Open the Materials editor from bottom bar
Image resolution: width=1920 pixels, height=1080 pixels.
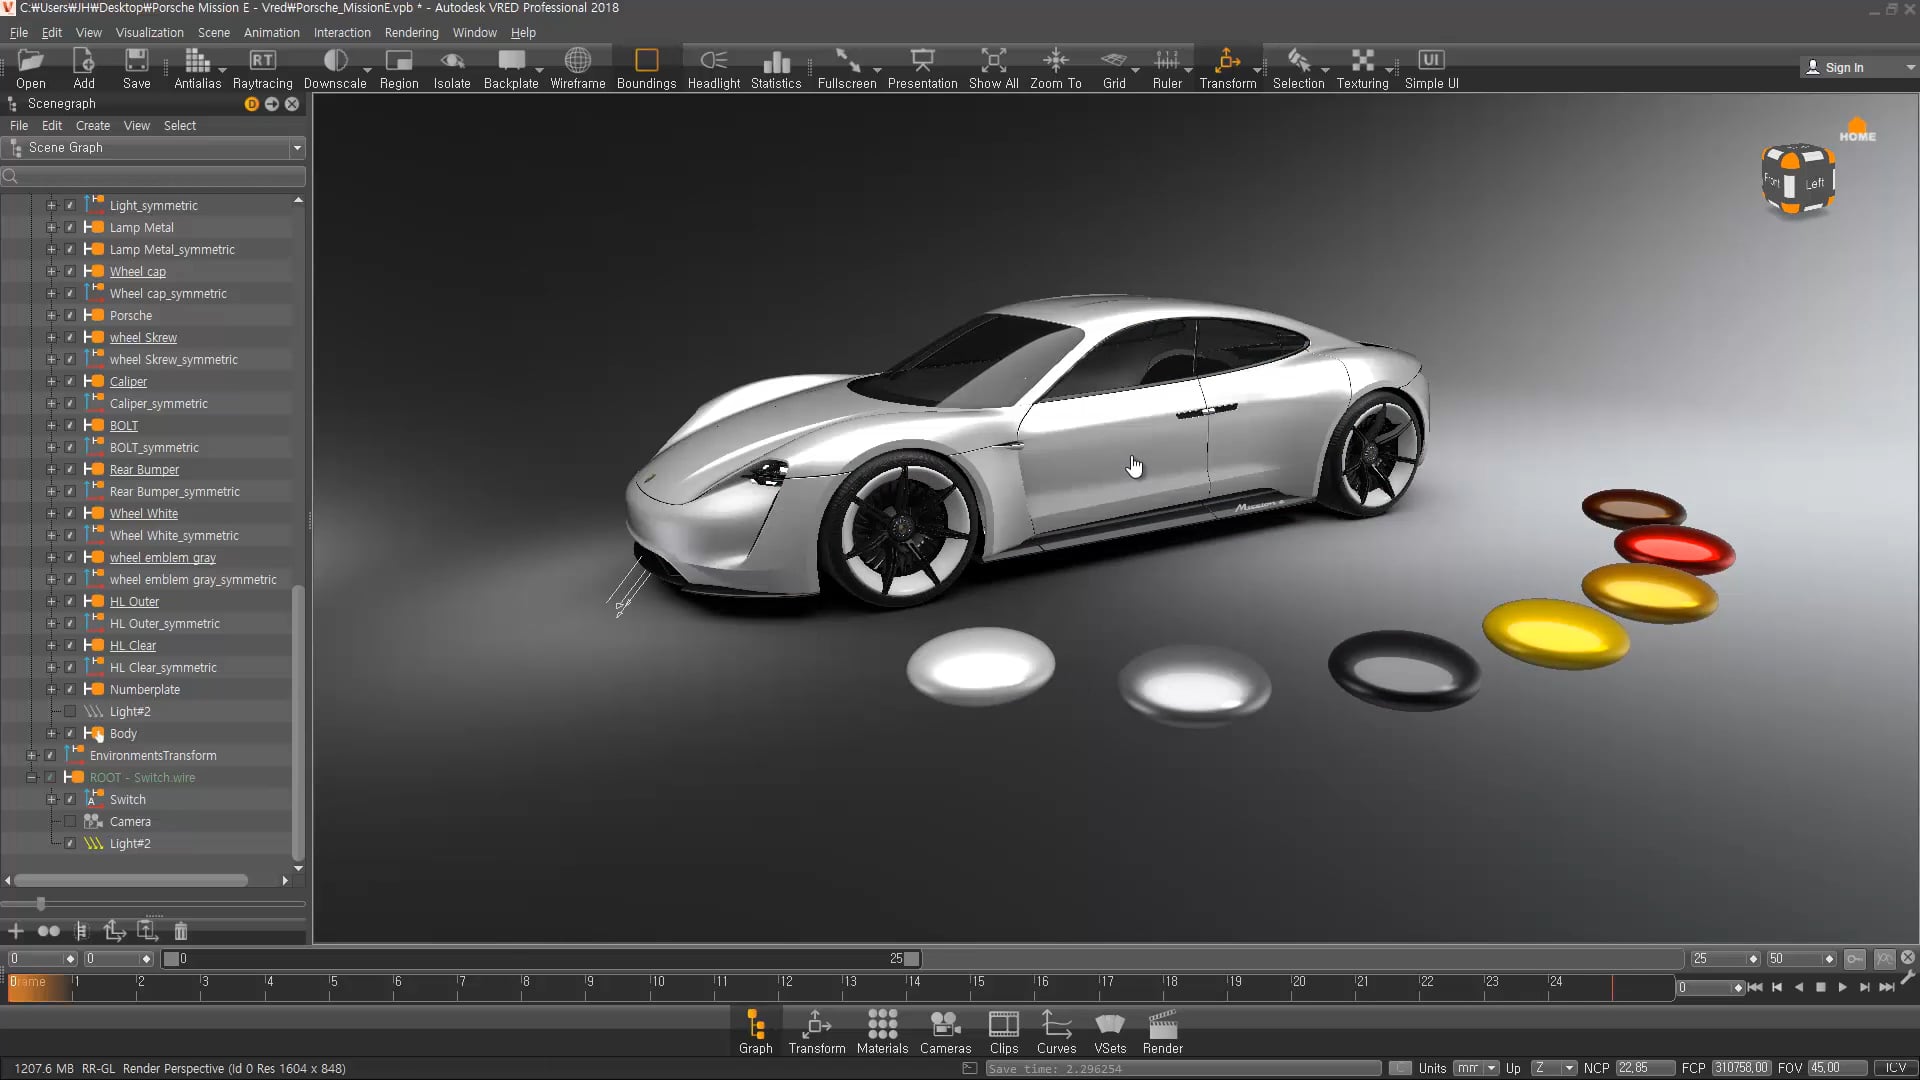[x=882, y=1032]
